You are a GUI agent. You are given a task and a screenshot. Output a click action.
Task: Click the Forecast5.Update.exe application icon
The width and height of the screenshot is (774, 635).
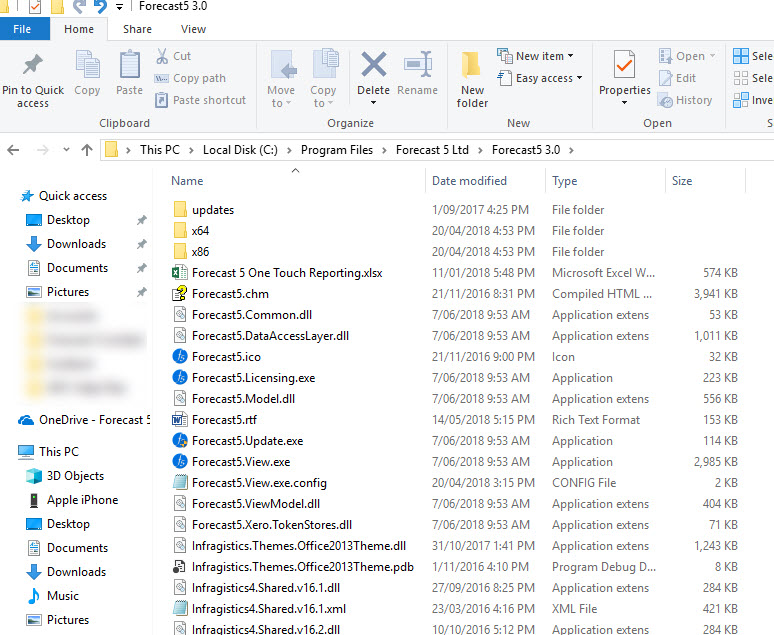[180, 440]
